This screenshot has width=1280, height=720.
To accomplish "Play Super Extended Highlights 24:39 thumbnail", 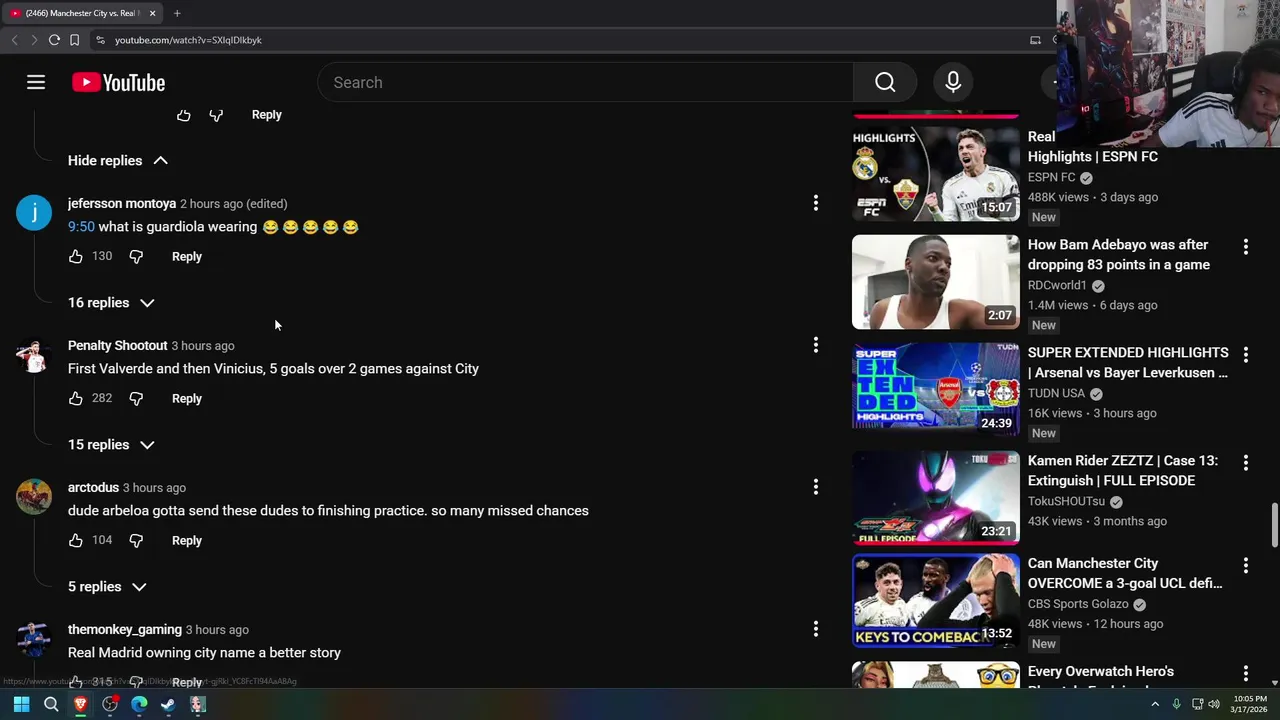I will pyautogui.click(x=936, y=390).
